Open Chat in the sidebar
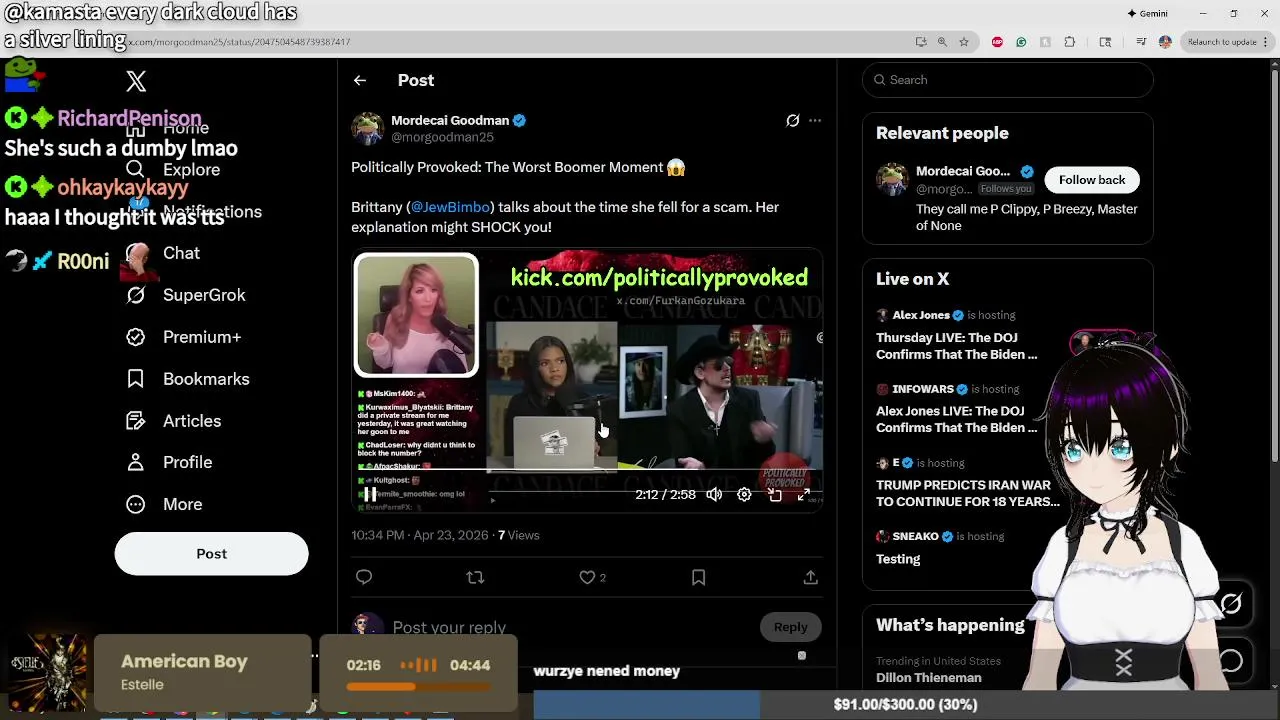The width and height of the screenshot is (1280, 720). point(181,253)
